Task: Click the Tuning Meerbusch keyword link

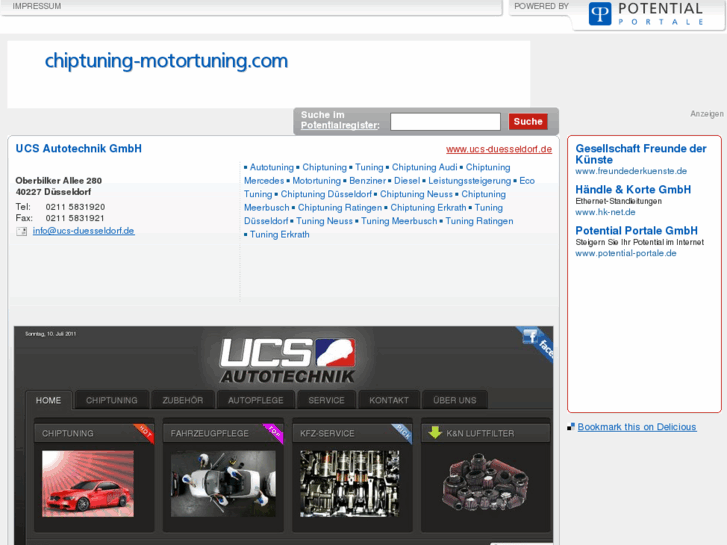Action: (x=399, y=221)
